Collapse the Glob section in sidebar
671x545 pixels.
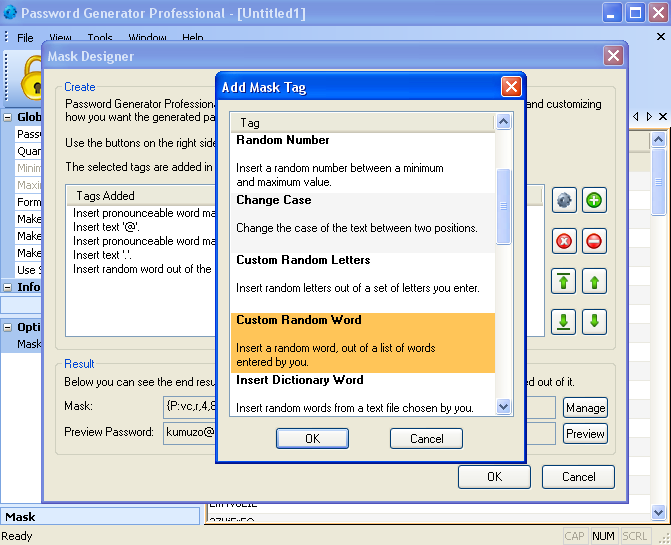tap(7, 117)
